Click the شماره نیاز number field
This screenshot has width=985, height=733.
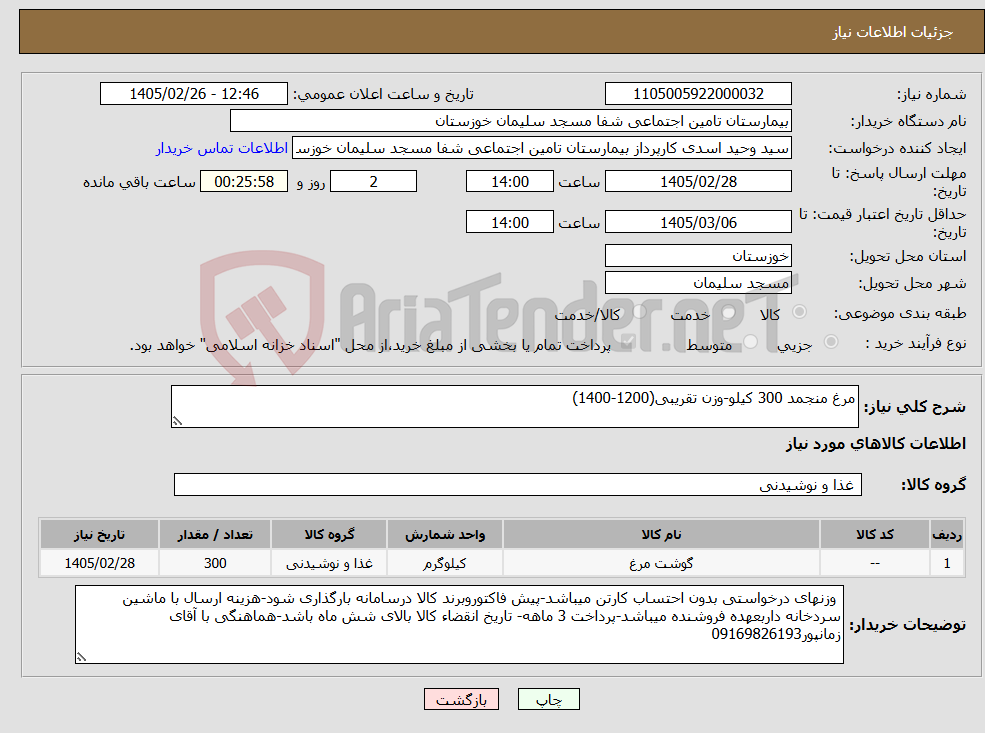698,94
